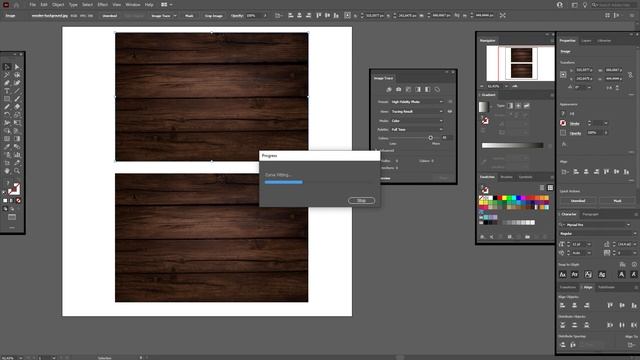Click the Discover lightbulb icon

(x=585, y=5)
